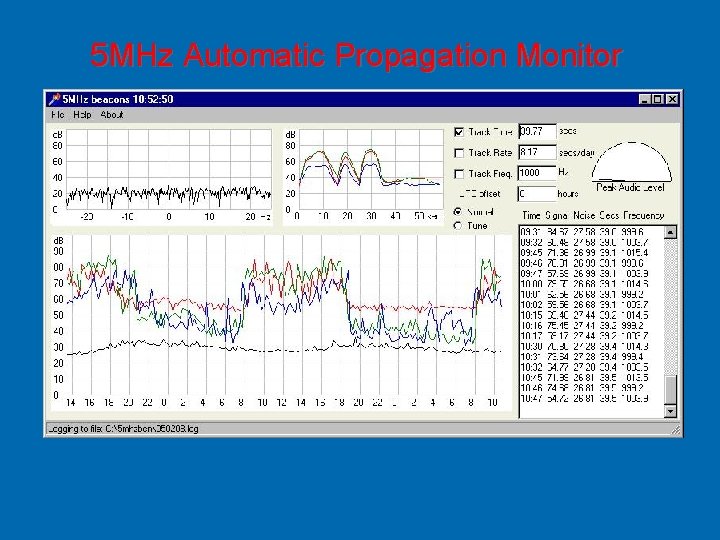Click the Peak Audio Level meter
The image size is (720, 540).
click(x=632, y=162)
